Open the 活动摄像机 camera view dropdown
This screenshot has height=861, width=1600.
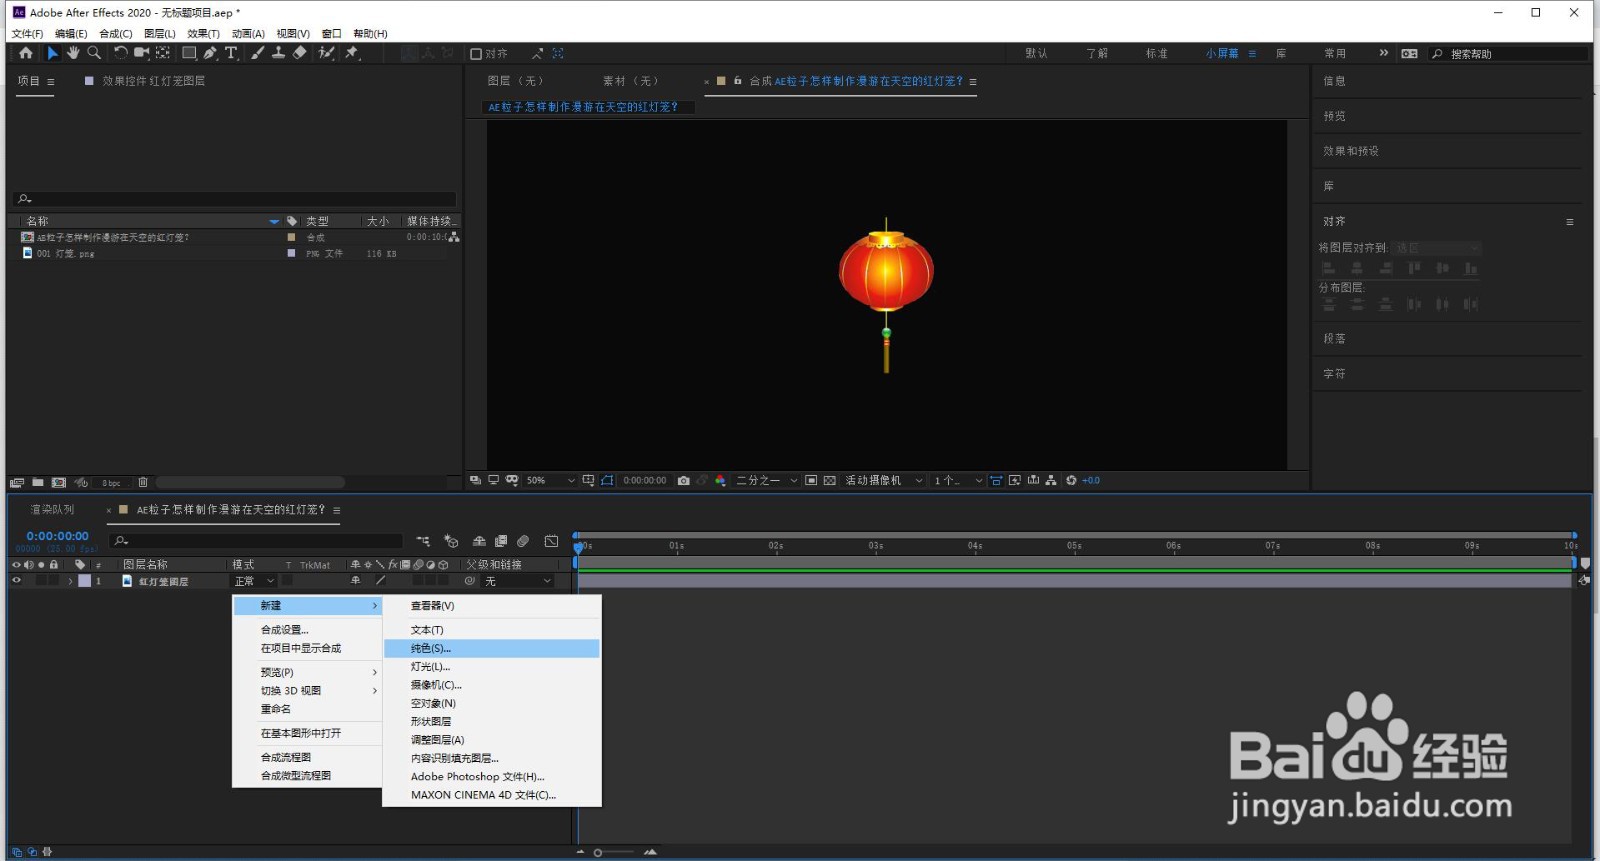click(x=884, y=481)
